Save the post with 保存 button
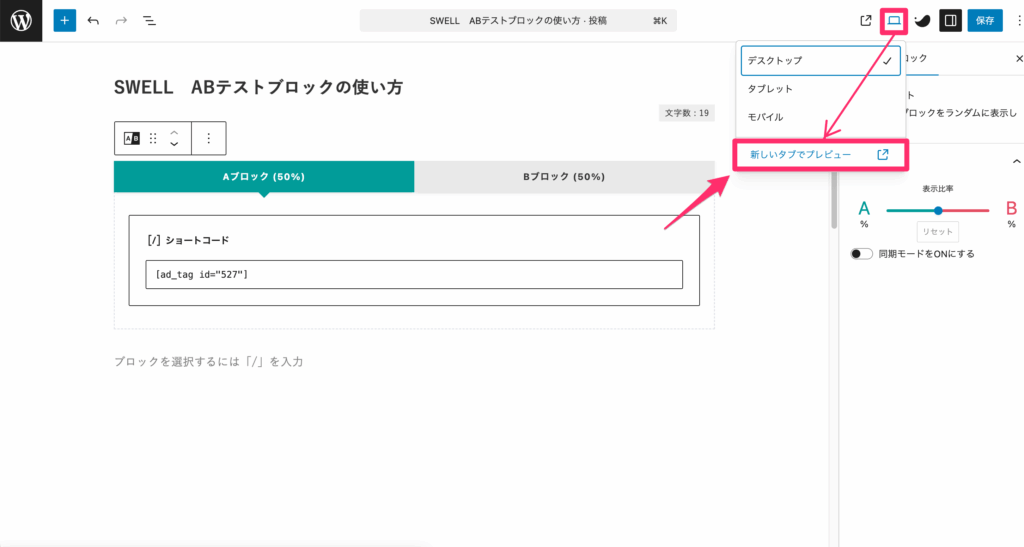This screenshot has width=1024, height=547. click(x=985, y=21)
